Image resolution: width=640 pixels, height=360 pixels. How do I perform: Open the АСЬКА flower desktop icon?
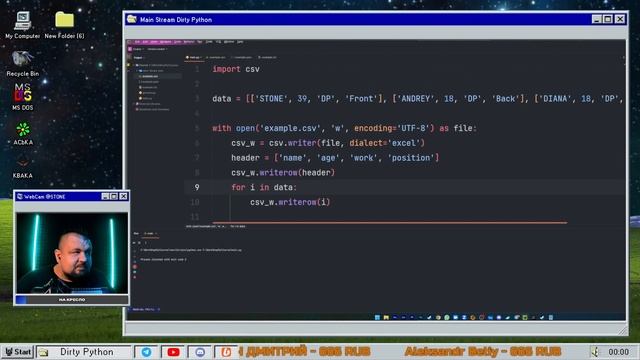coord(23,133)
